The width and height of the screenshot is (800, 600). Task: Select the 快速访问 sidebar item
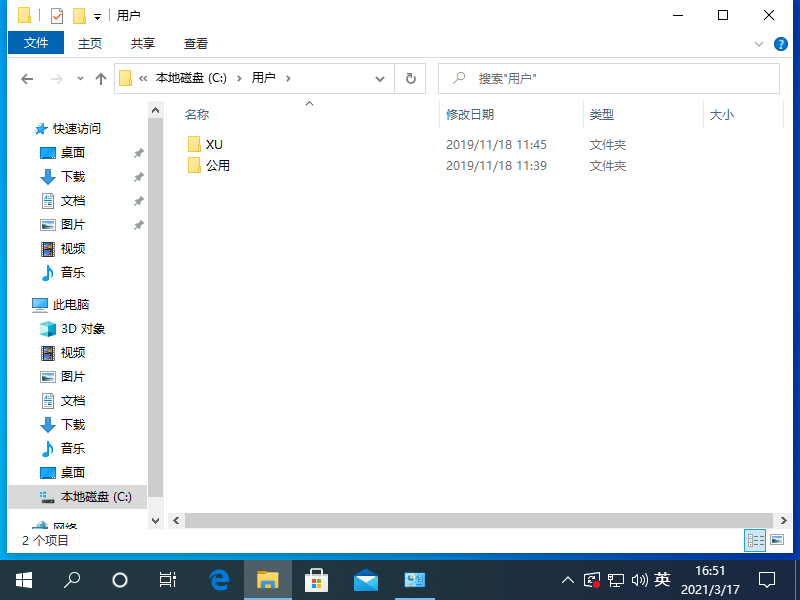[x=74, y=128]
